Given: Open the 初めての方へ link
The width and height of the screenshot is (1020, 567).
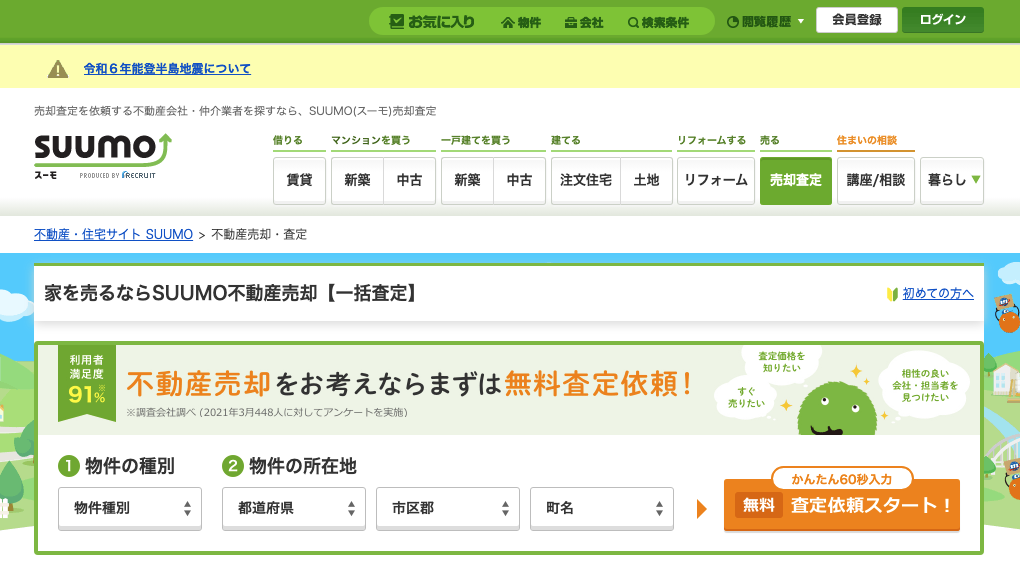Looking at the screenshot, I should point(938,293).
